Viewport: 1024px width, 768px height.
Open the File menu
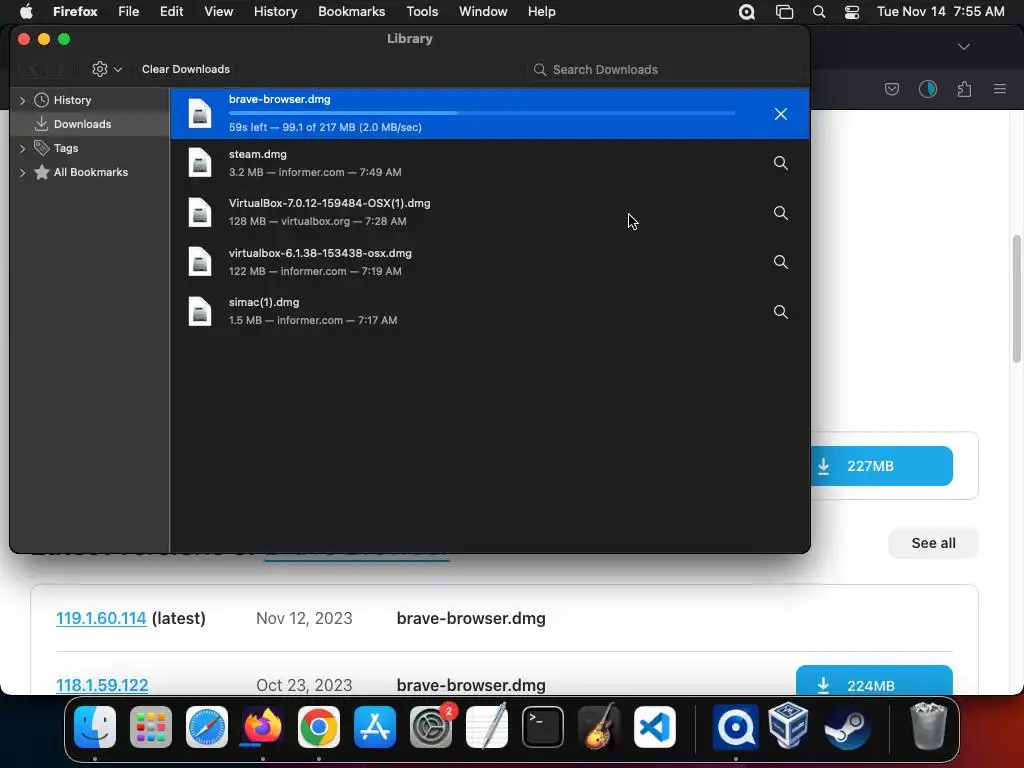click(129, 12)
